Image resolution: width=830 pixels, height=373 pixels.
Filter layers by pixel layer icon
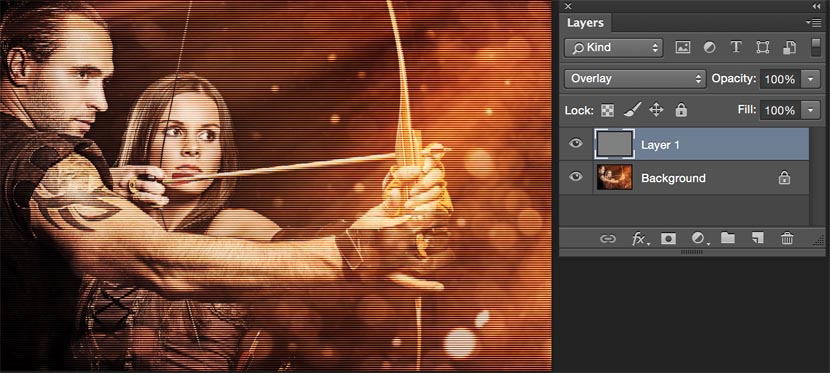click(x=683, y=47)
